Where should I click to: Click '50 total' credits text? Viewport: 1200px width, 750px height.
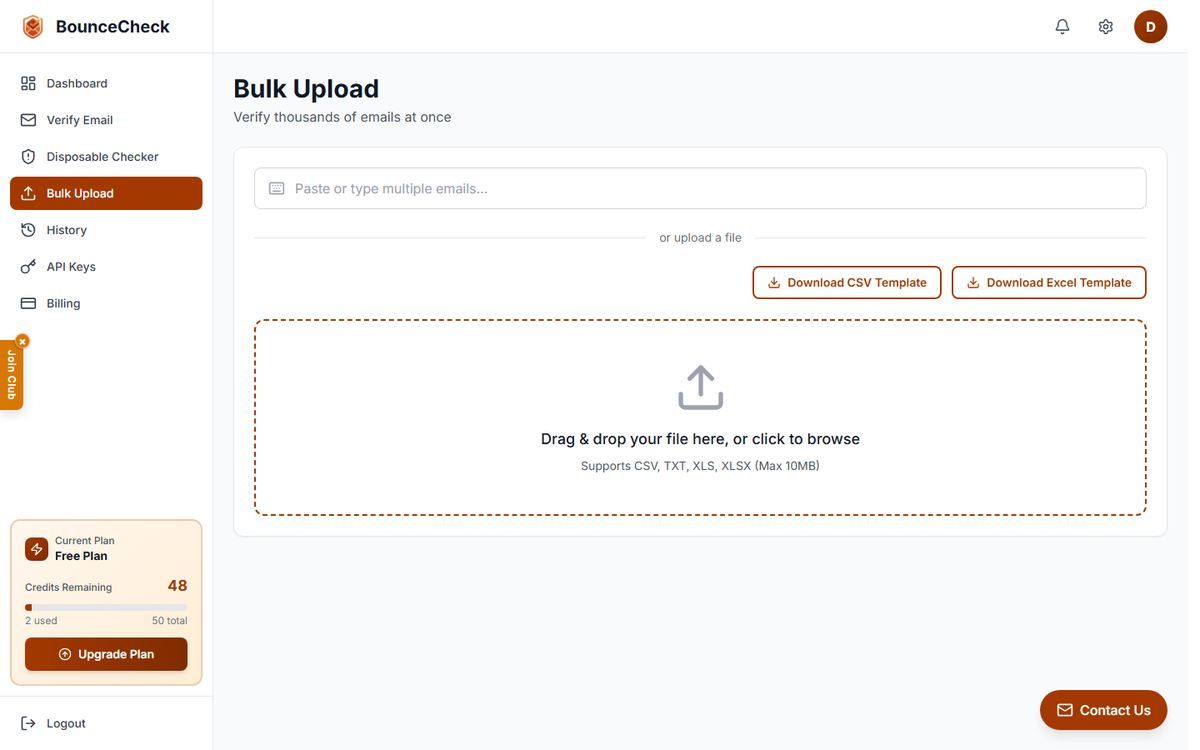[x=169, y=621]
